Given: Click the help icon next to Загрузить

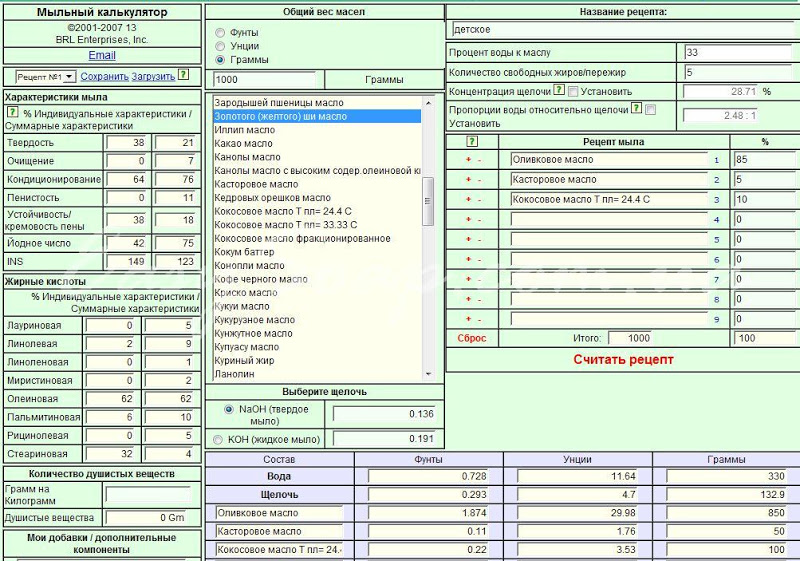Looking at the screenshot, I should (184, 74).
